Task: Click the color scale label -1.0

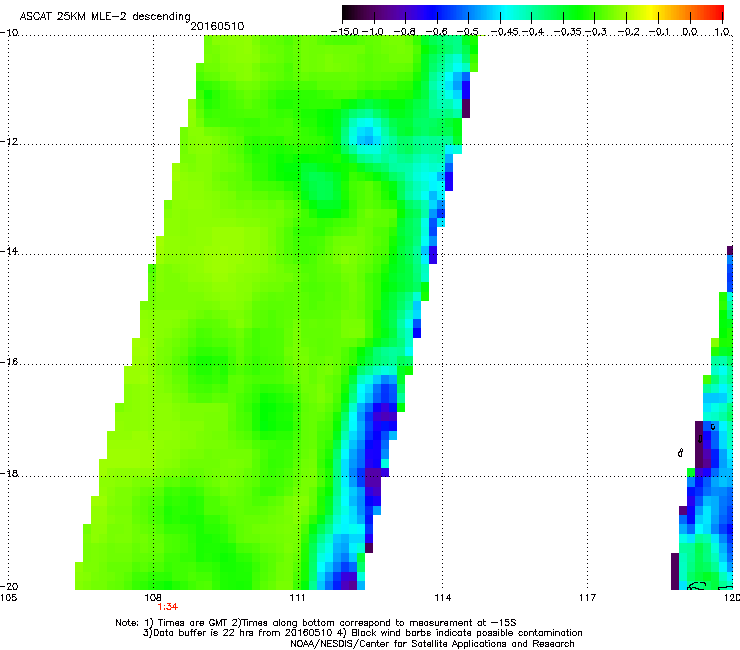Action: pyautogui.click(x=373, y=32)
